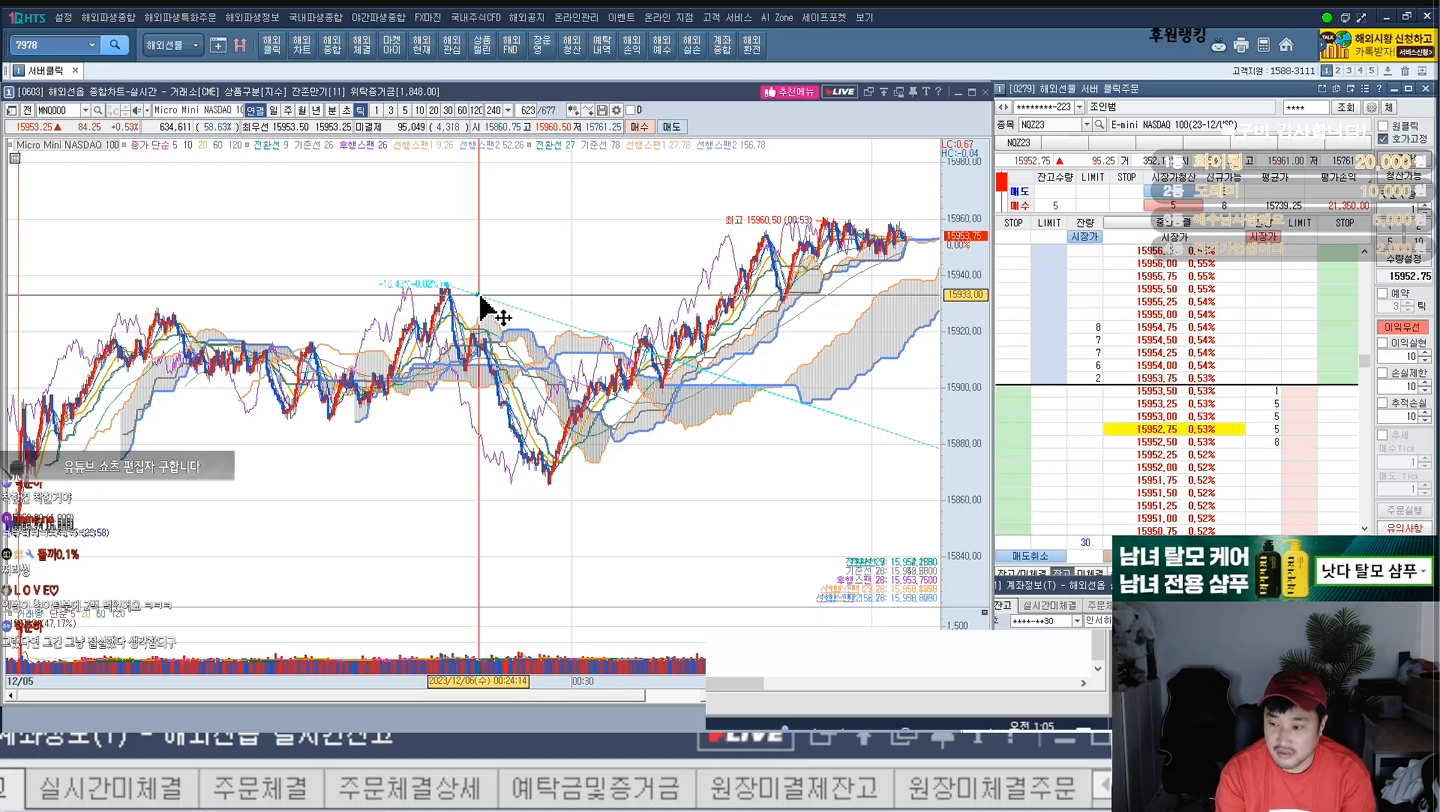Click the chatbot robot icon
1440x812 pixels.
(x=1219, y=45)
